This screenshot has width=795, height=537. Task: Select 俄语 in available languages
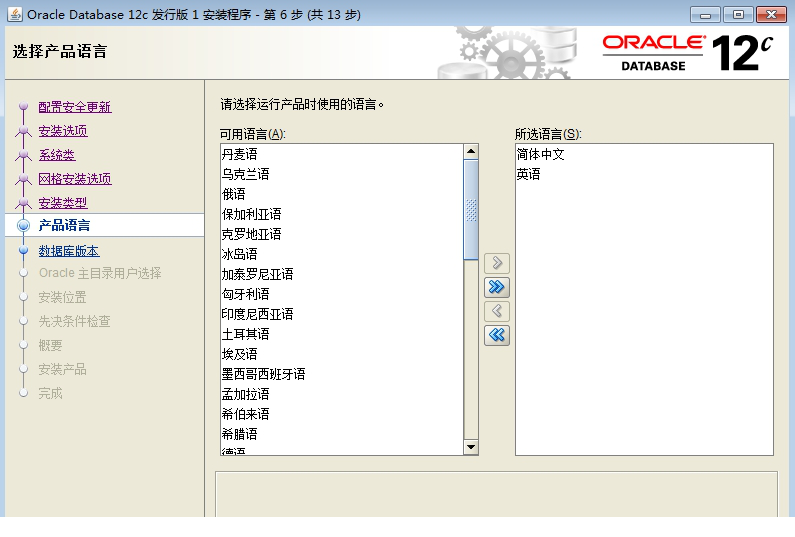click(x=342, y=194)
